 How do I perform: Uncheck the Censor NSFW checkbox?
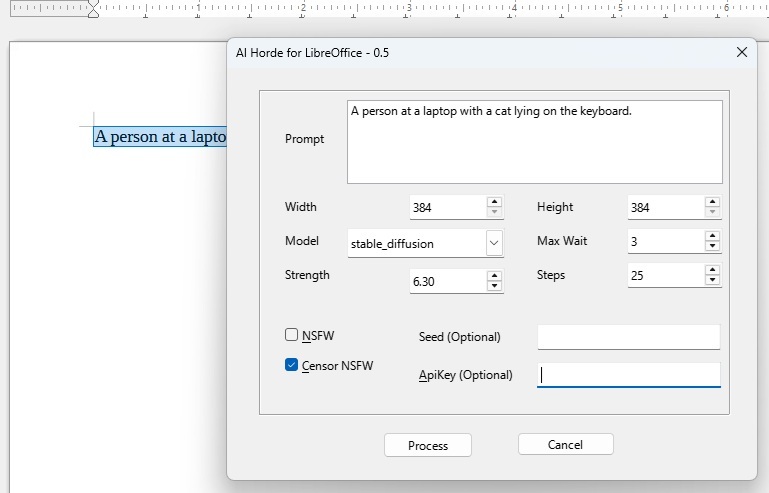[291, 364]
